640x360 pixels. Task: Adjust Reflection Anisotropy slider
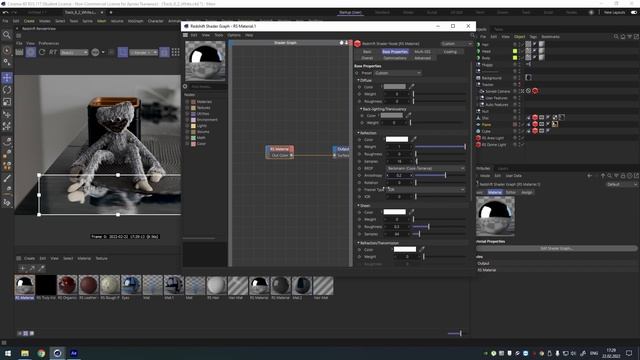(440, 175)
